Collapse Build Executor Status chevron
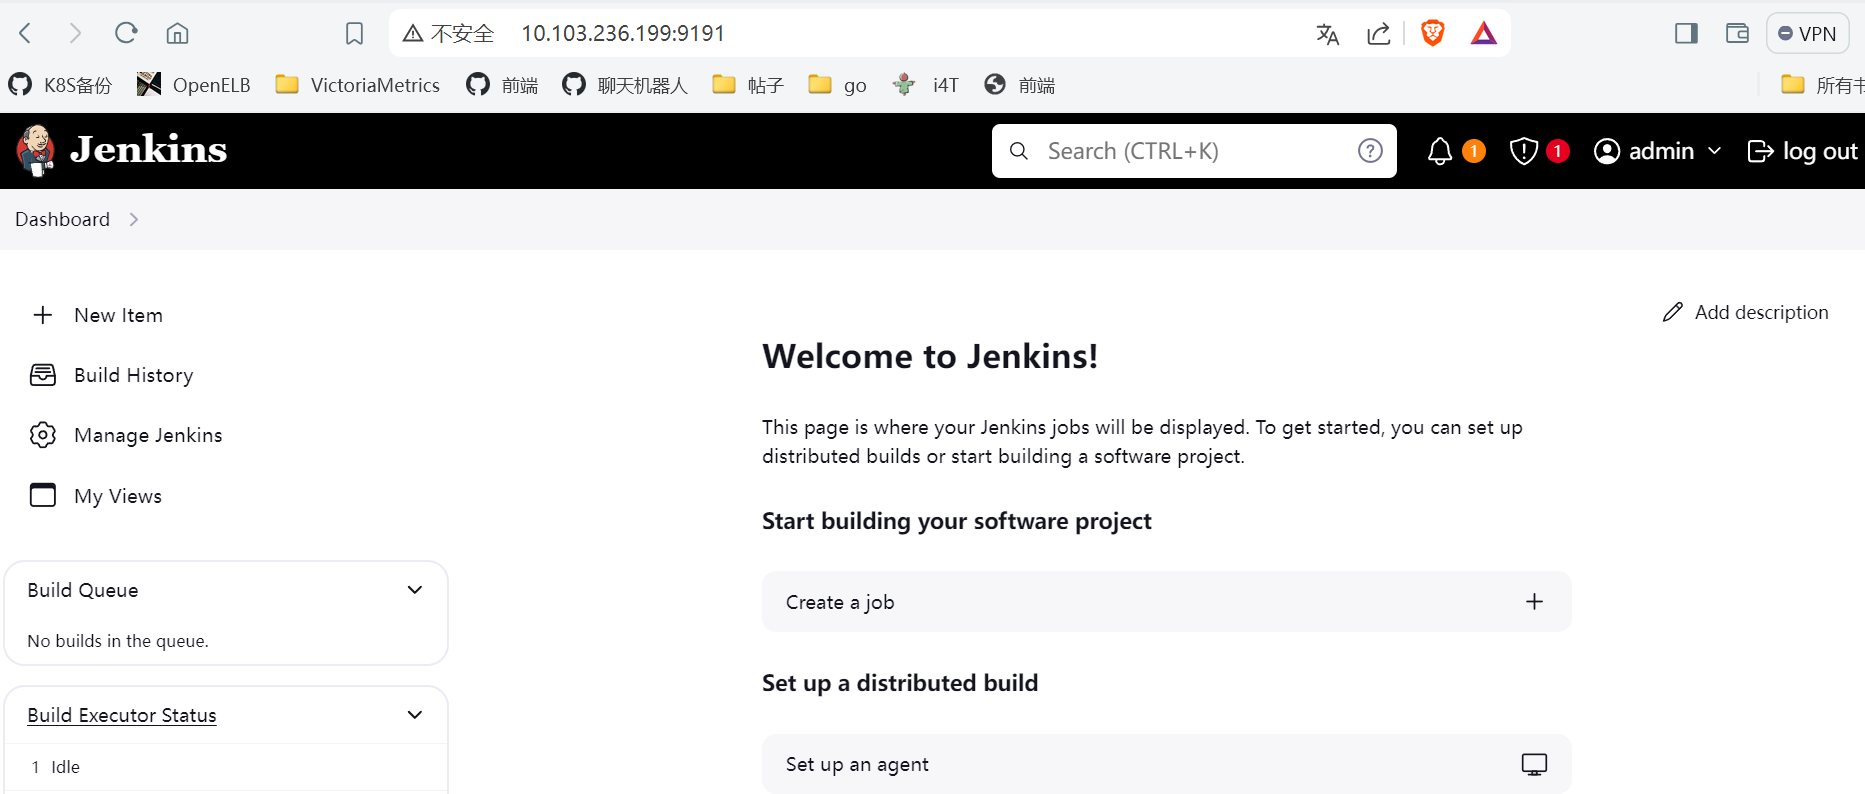Image resolution: width=1865 pixels, height=794 pixels. [x=415, y=715]
